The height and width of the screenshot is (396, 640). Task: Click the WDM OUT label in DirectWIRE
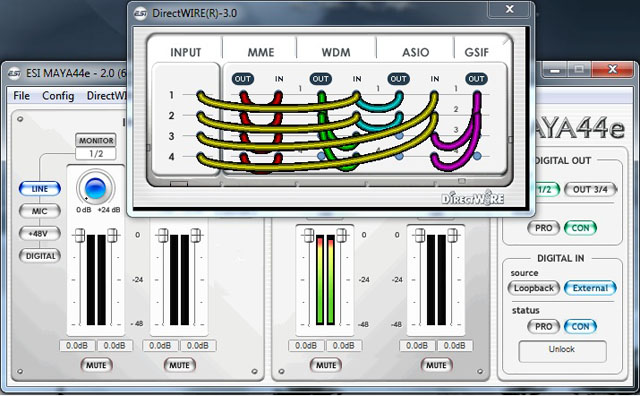[320, 79]
